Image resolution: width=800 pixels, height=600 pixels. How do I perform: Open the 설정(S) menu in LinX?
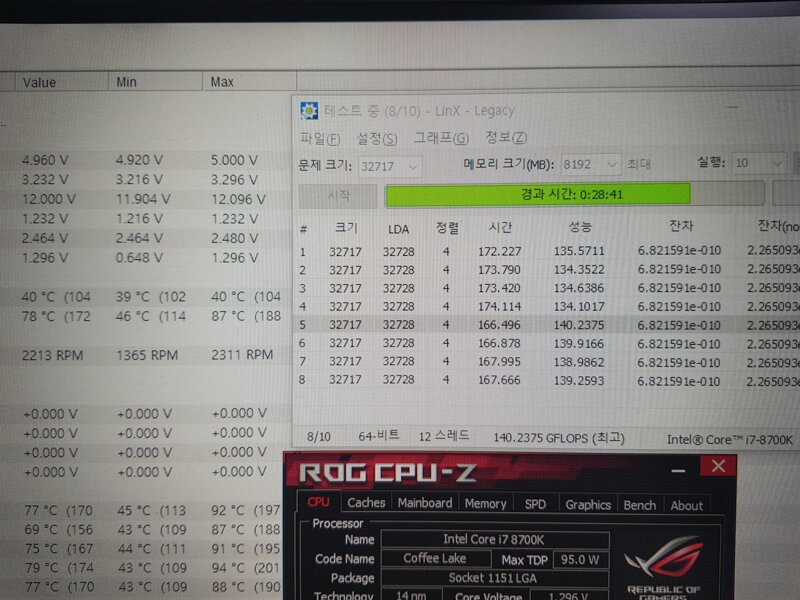[x=377, y=138]
